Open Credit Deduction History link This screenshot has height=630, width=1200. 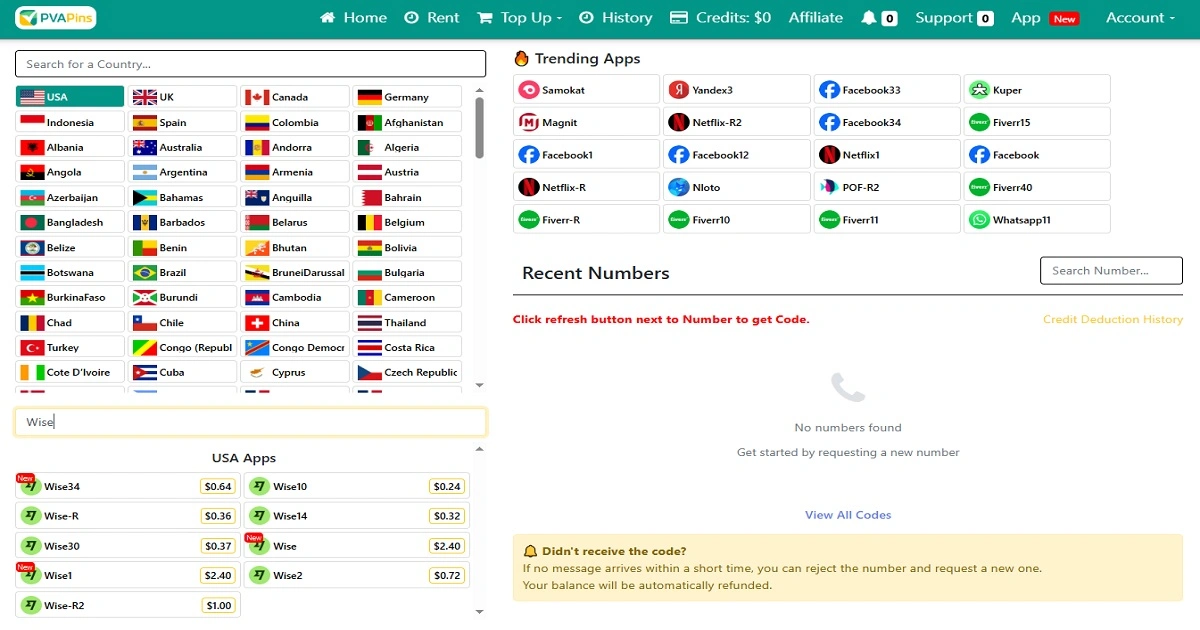1113,319
